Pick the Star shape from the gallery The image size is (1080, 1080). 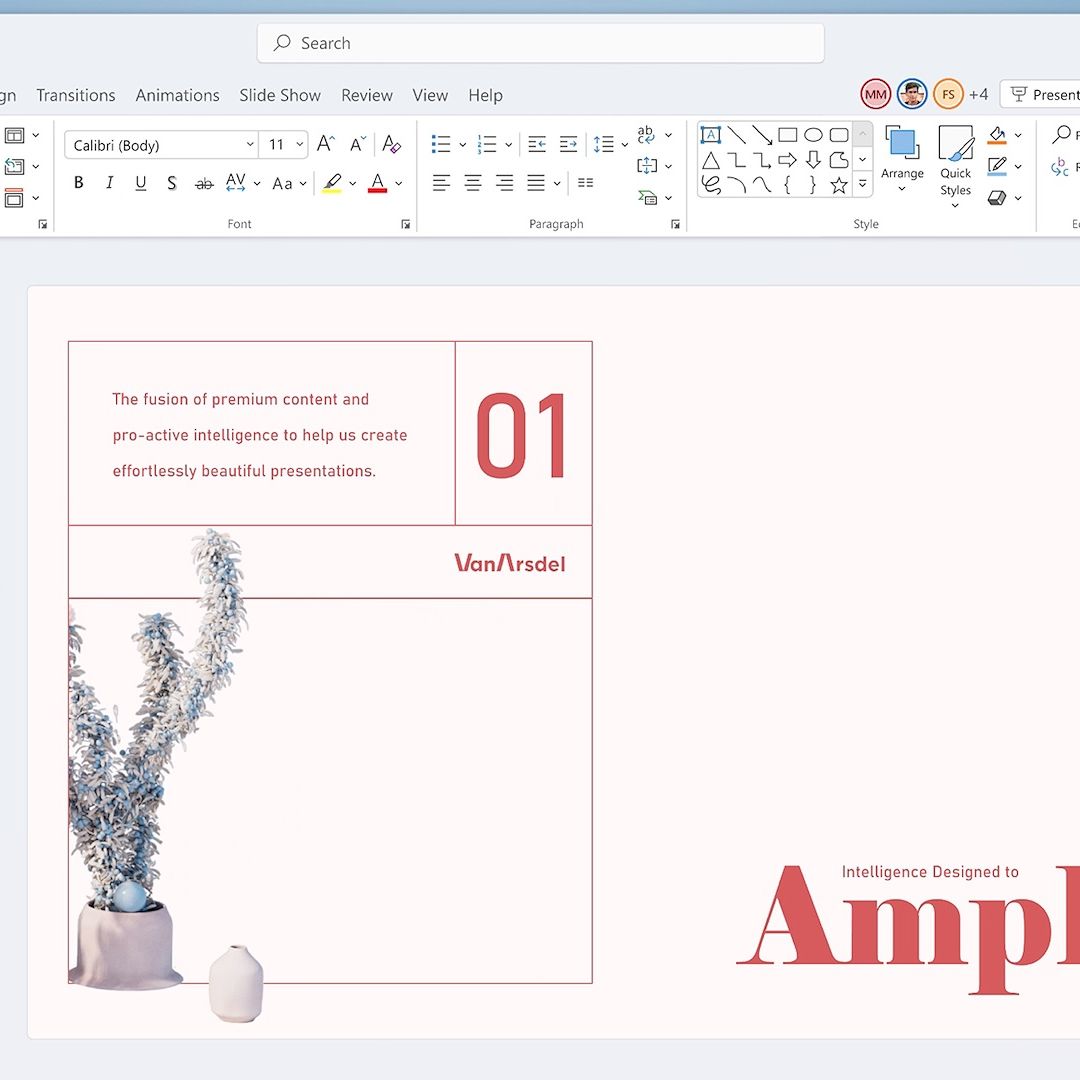pos(839,184)
